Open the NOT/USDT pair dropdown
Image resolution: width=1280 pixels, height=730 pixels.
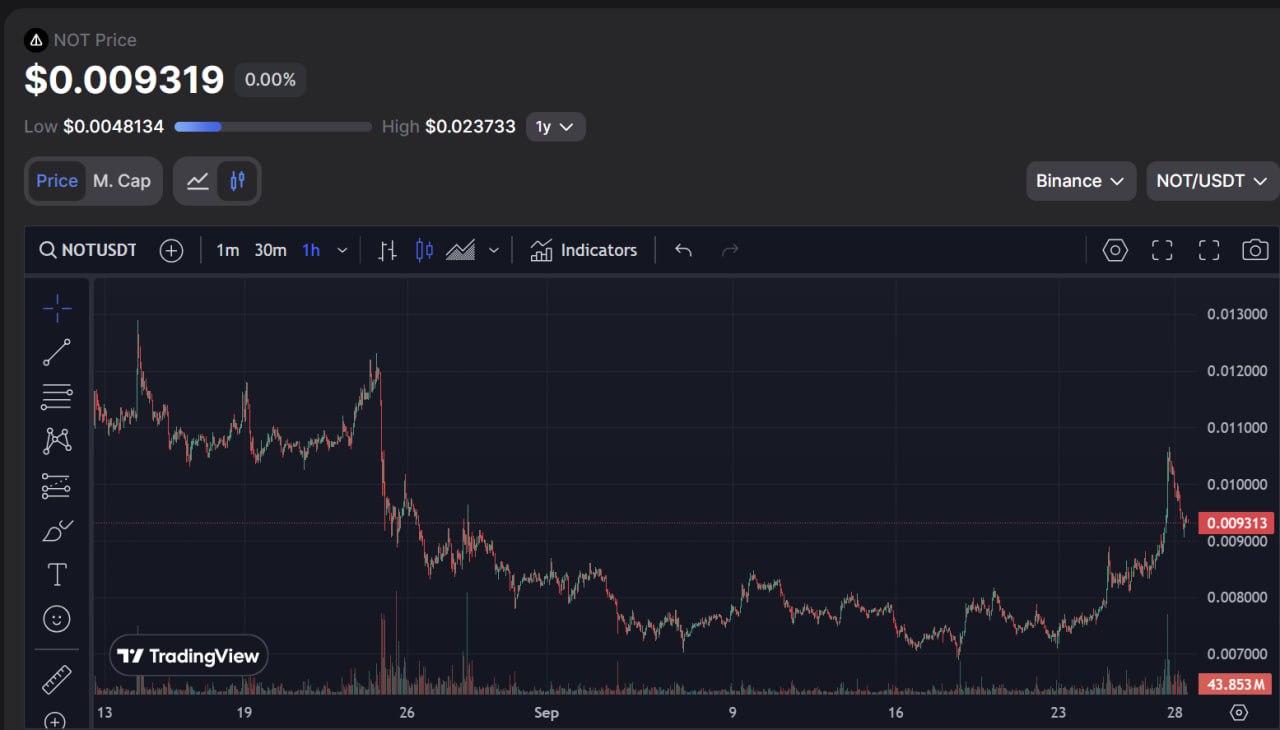(x=1212, y=181)
